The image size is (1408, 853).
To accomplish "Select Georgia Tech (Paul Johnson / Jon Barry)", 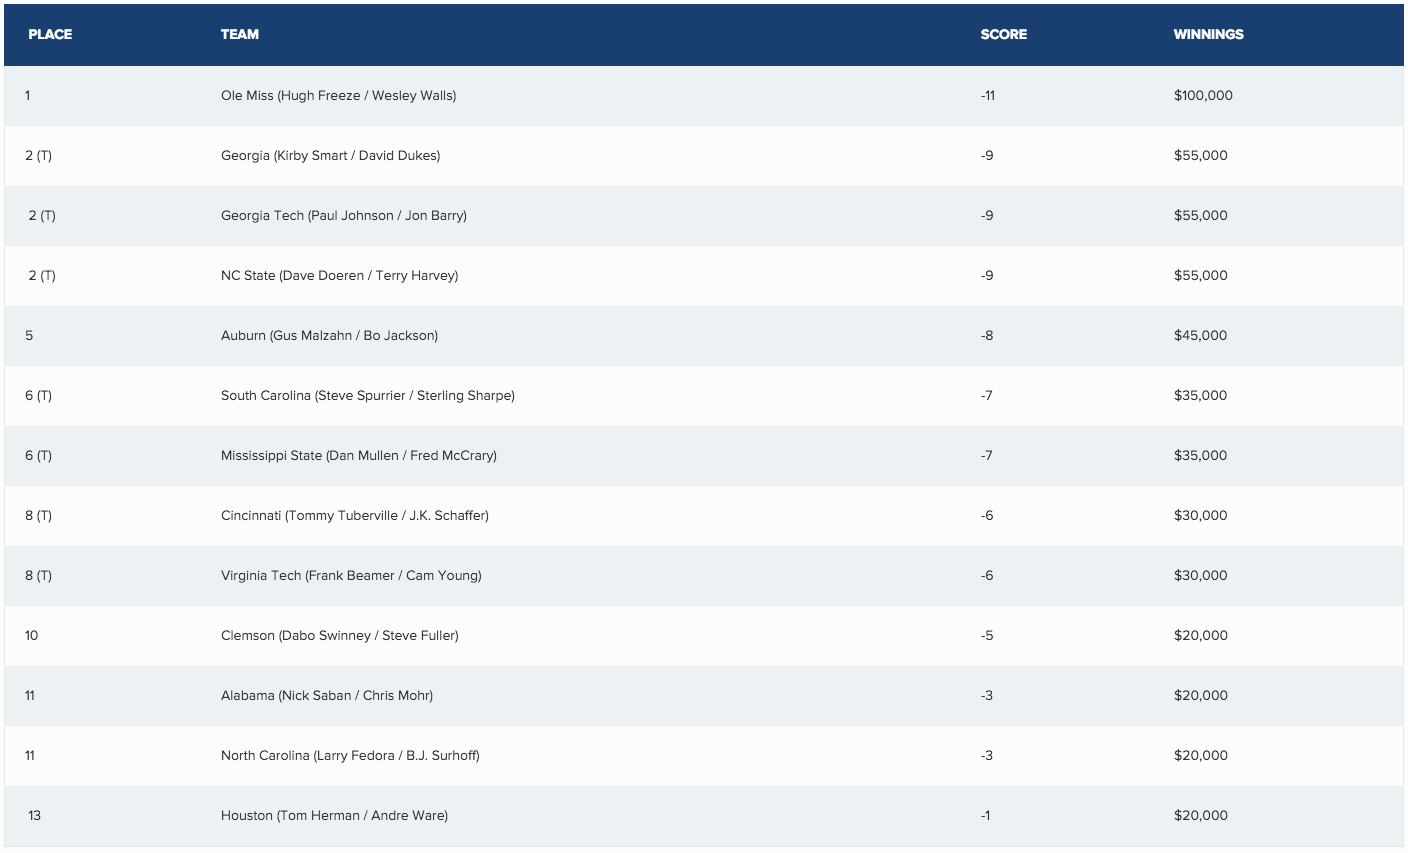I will [344, 216].
